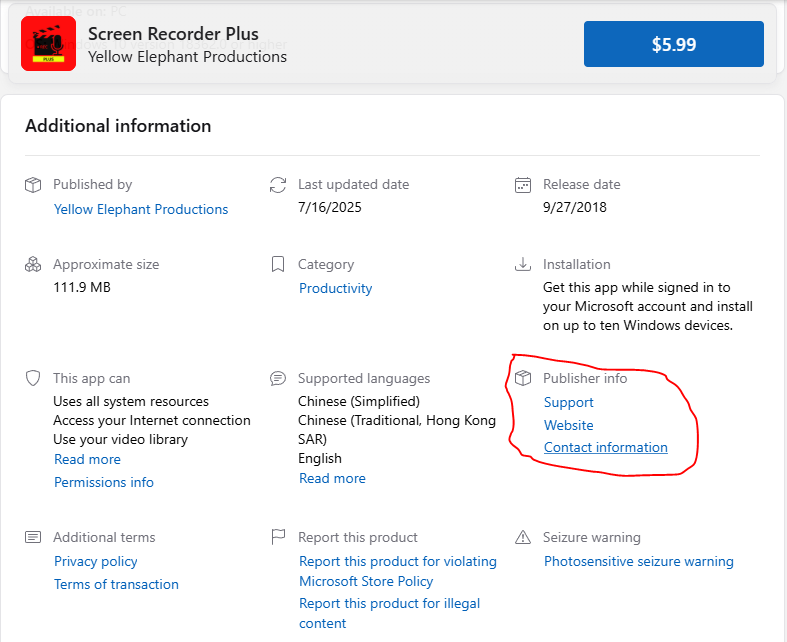Open Yellow Elephant Productions publisher link
Screen dimensions: 787x642
click(141, 209)
